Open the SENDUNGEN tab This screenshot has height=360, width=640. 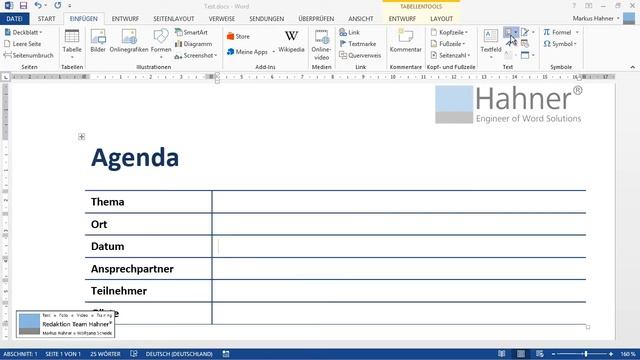[x=267, y=19]
